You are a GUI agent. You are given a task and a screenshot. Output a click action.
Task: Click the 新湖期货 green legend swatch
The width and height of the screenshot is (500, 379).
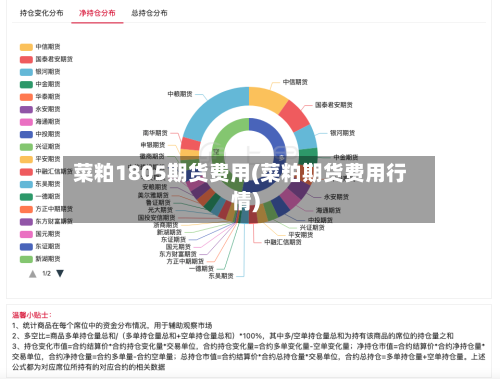coord(26,259)
